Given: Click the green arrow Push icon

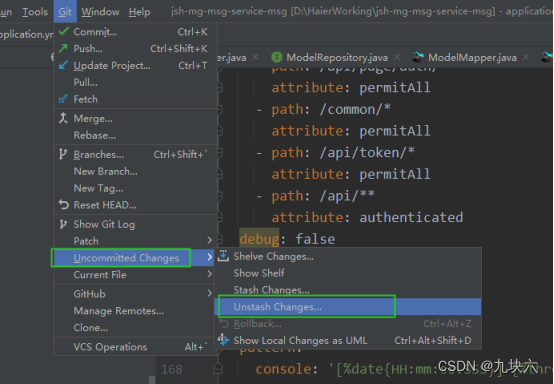Looking at the screenshot, I should [x=63, y=48].
